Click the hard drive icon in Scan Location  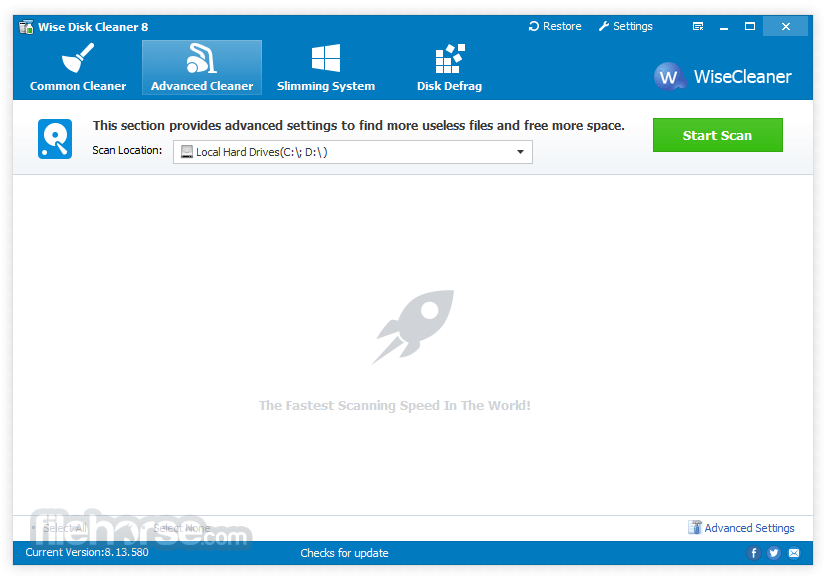tap(187, 152)
